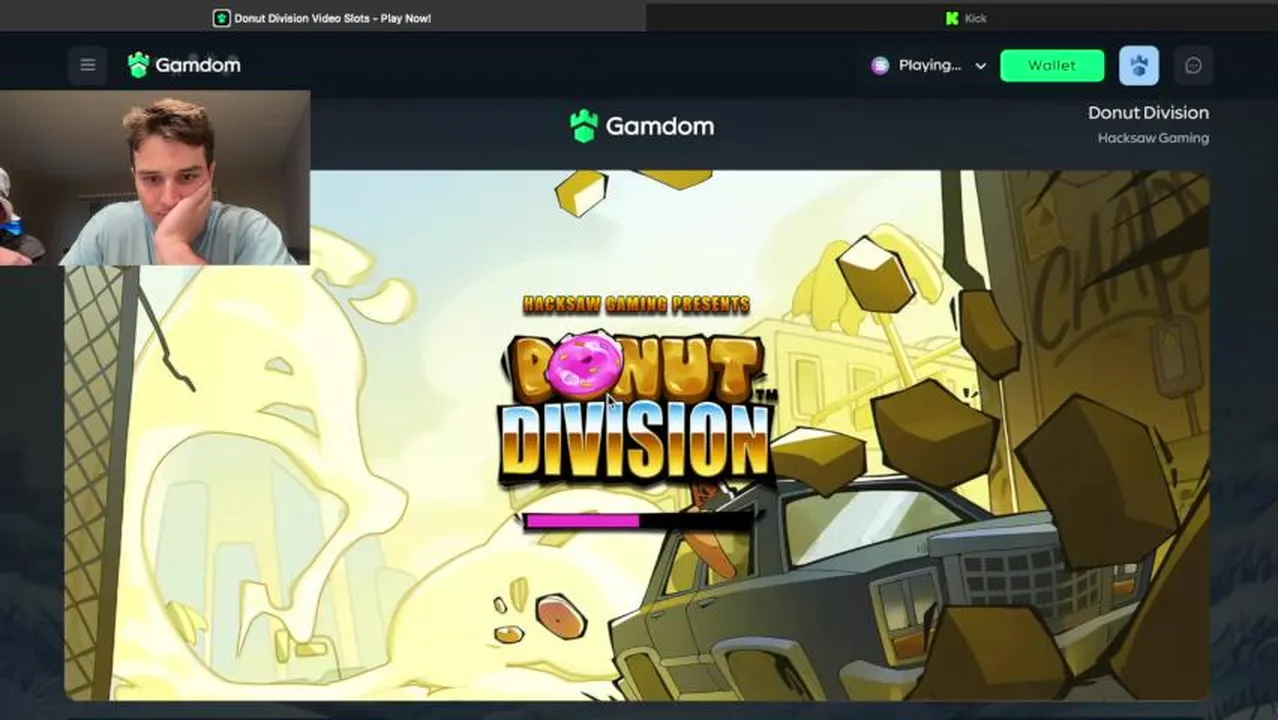This screenshot has height=720, width=1278.
Task: Click the pink game loading progress bar
Action: coord(637,520)
